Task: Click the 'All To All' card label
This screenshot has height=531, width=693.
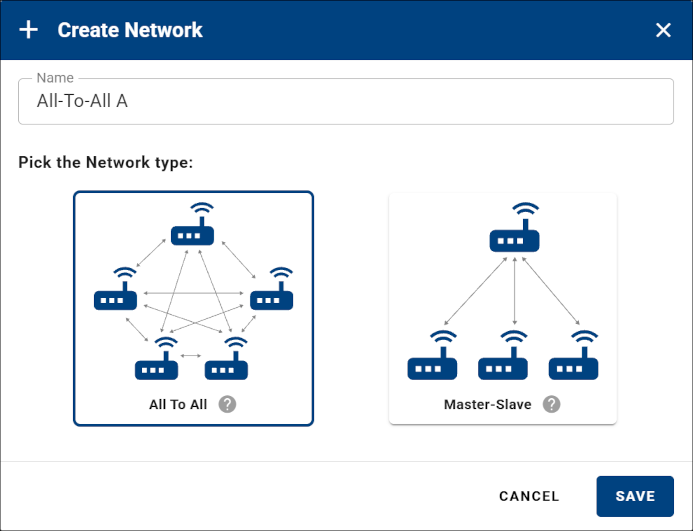Action: click(178, 404)
